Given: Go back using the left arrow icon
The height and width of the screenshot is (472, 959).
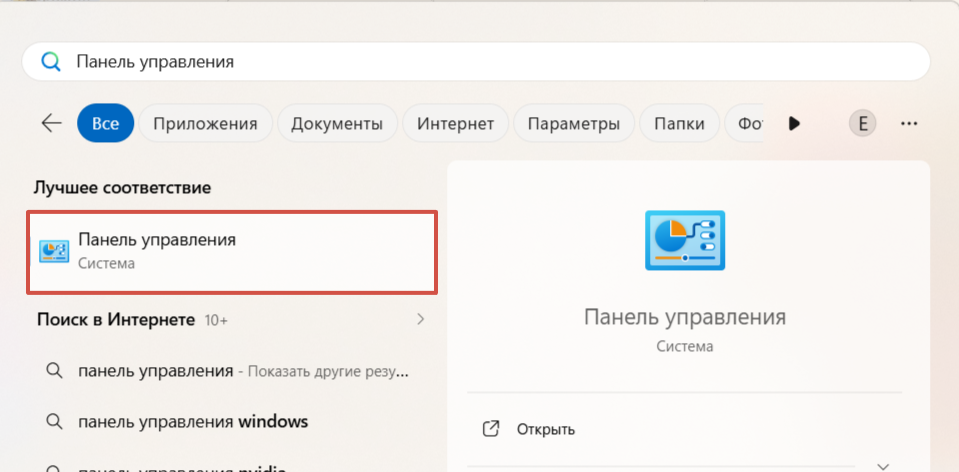Looking at the screenshot, I should coord(51,124).
